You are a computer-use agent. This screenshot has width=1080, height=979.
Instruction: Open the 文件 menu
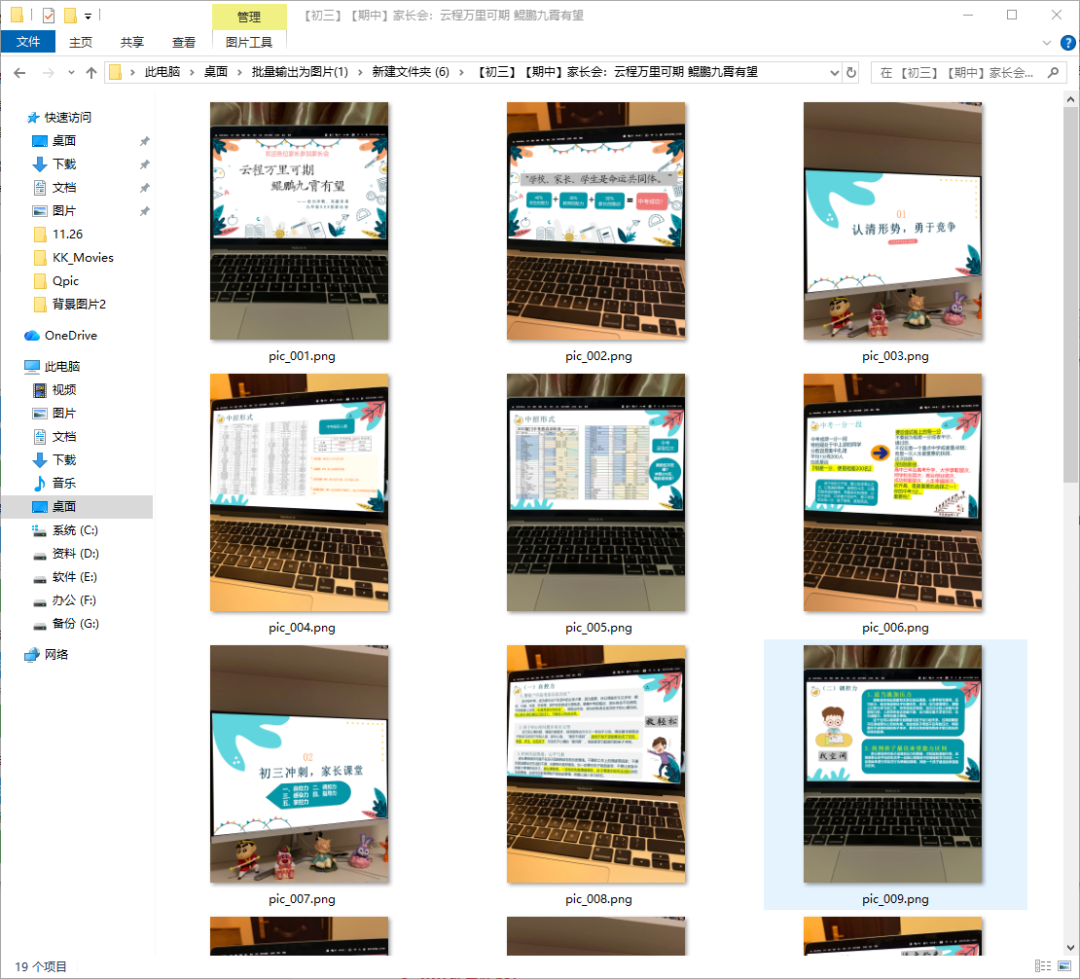click(28, 42)
